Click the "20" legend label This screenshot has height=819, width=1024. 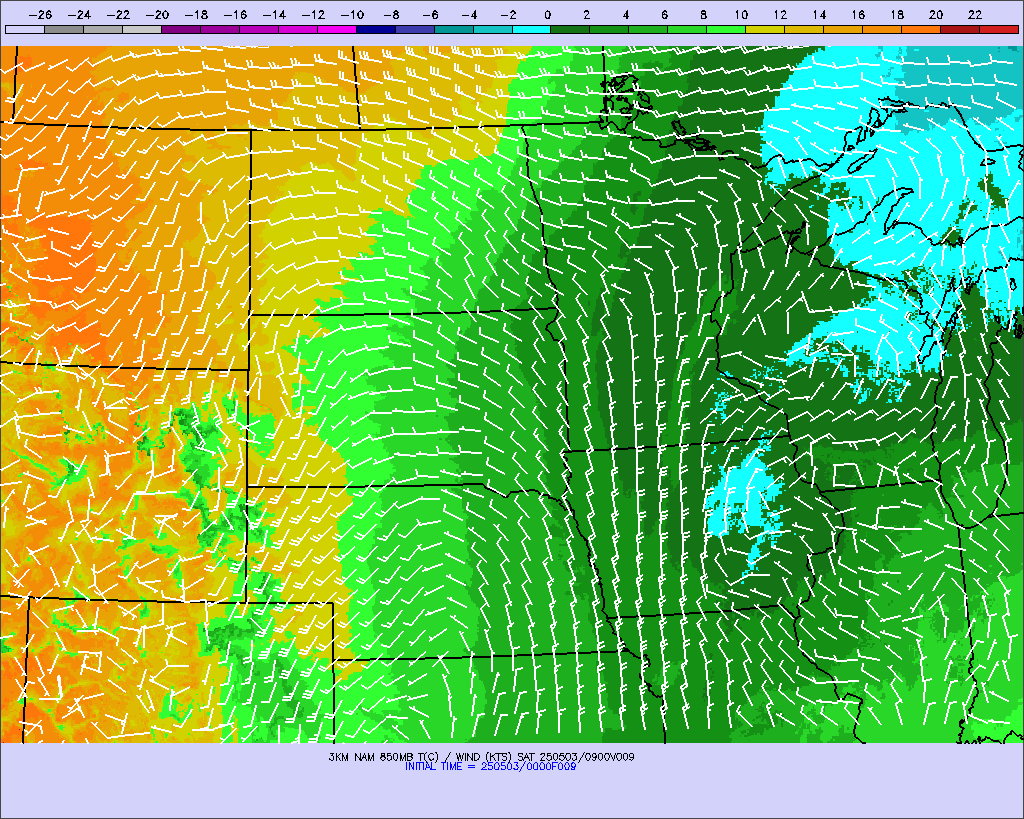tap(936, 15)
